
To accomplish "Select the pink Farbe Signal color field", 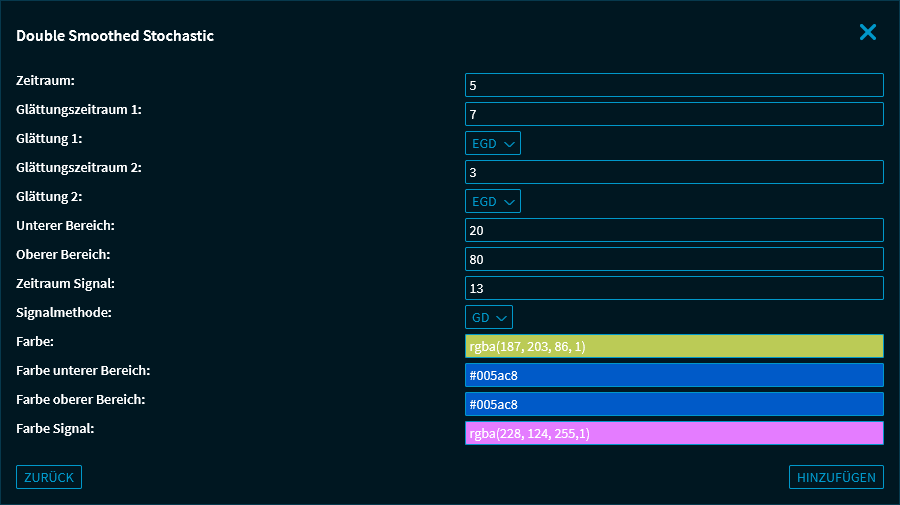I will [x=674, y=433].
